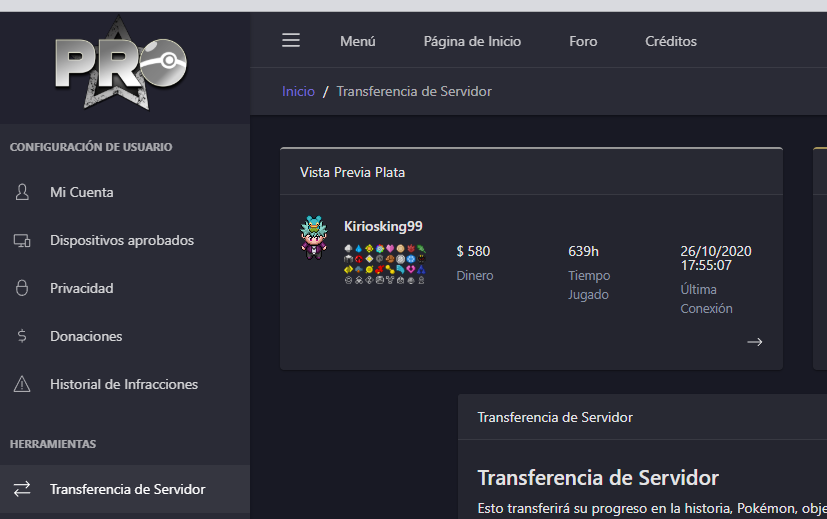Click the right arrow in Vista Previa Plata
This screenshot has height=519, width=827.
point(754,342)
